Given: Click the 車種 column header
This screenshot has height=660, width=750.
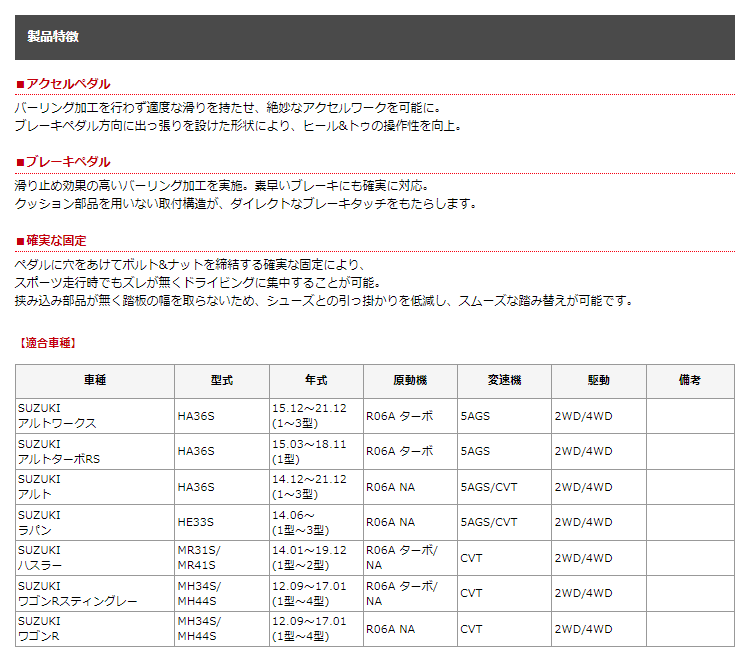Looking at the screenshot, I should pyautogui.click(x=95, y=380).
